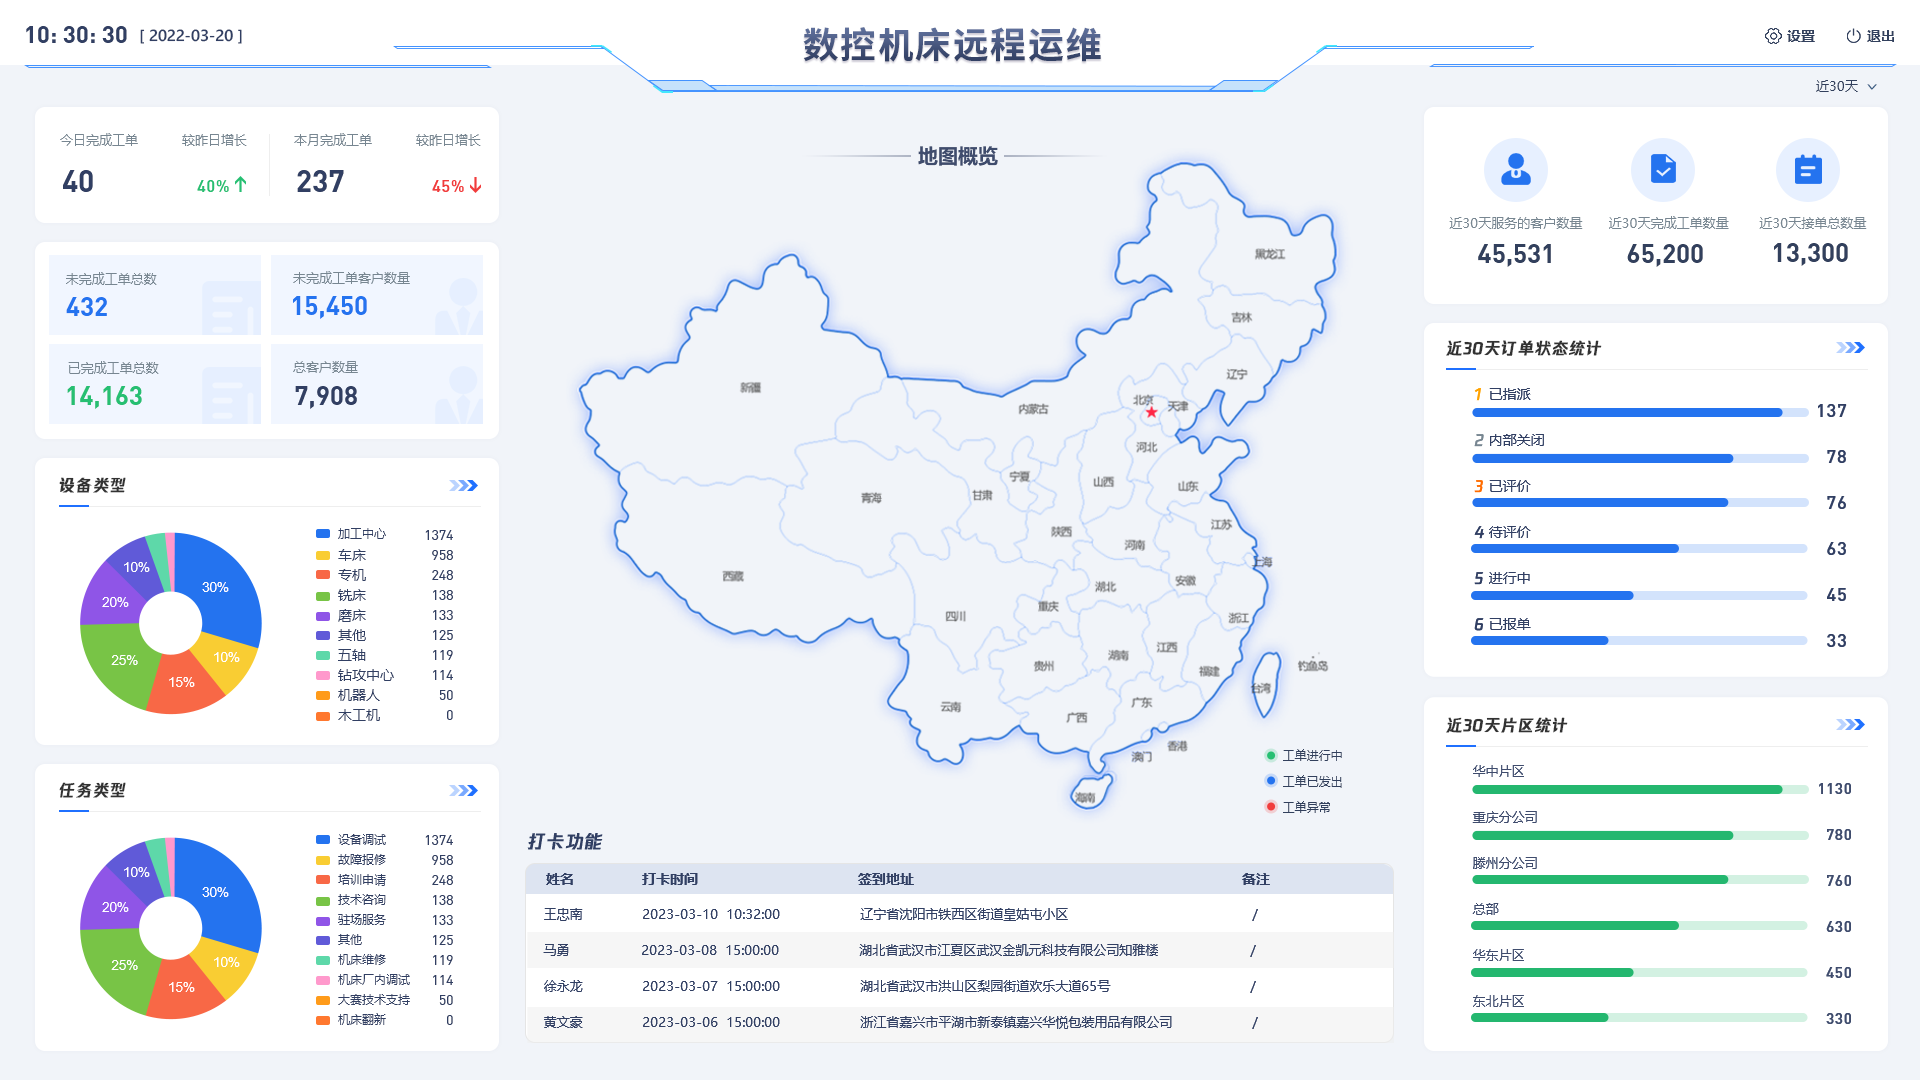Click the customer count user icon
The width and height of the screenshot is (1920, 1080).
[x=1515, y=169]
